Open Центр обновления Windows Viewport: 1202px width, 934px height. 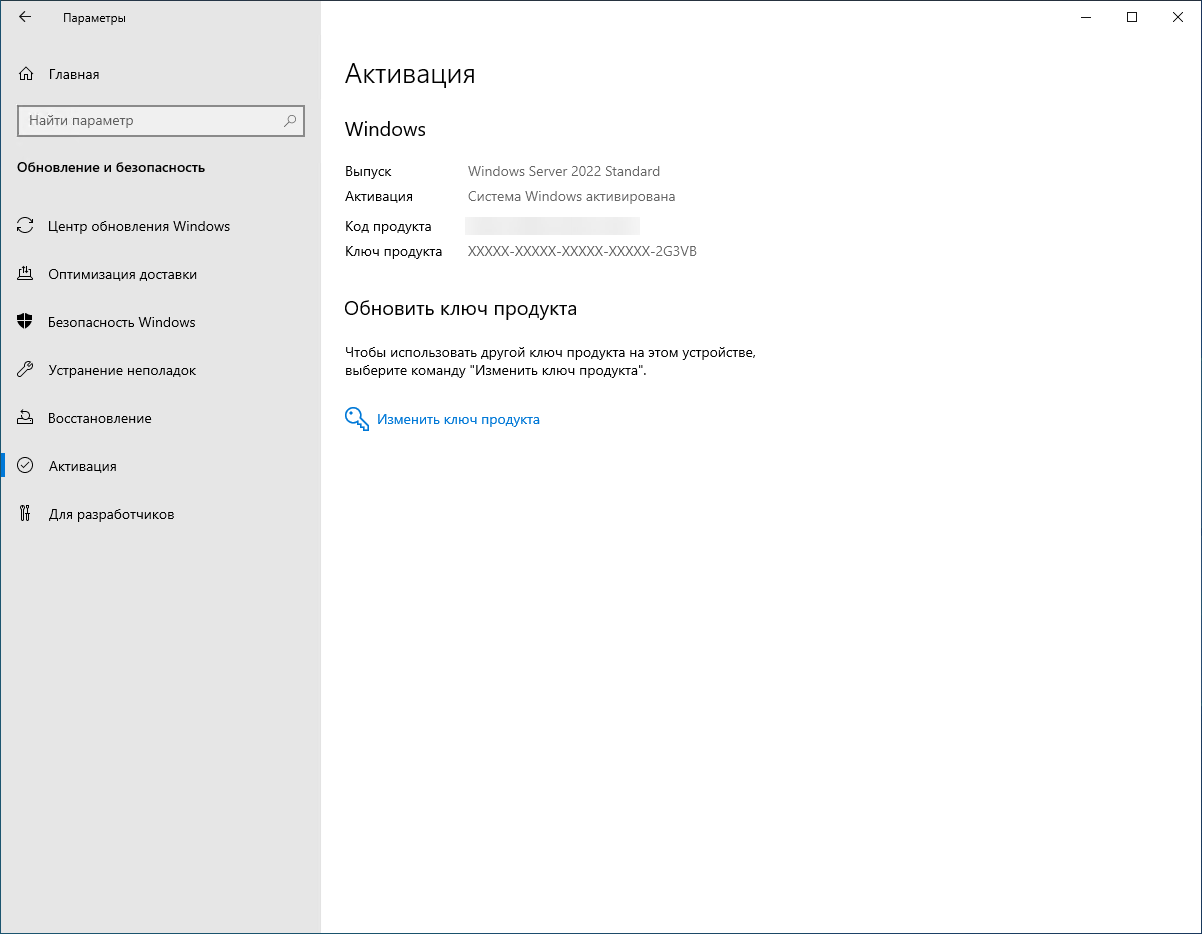coord(160,226)
